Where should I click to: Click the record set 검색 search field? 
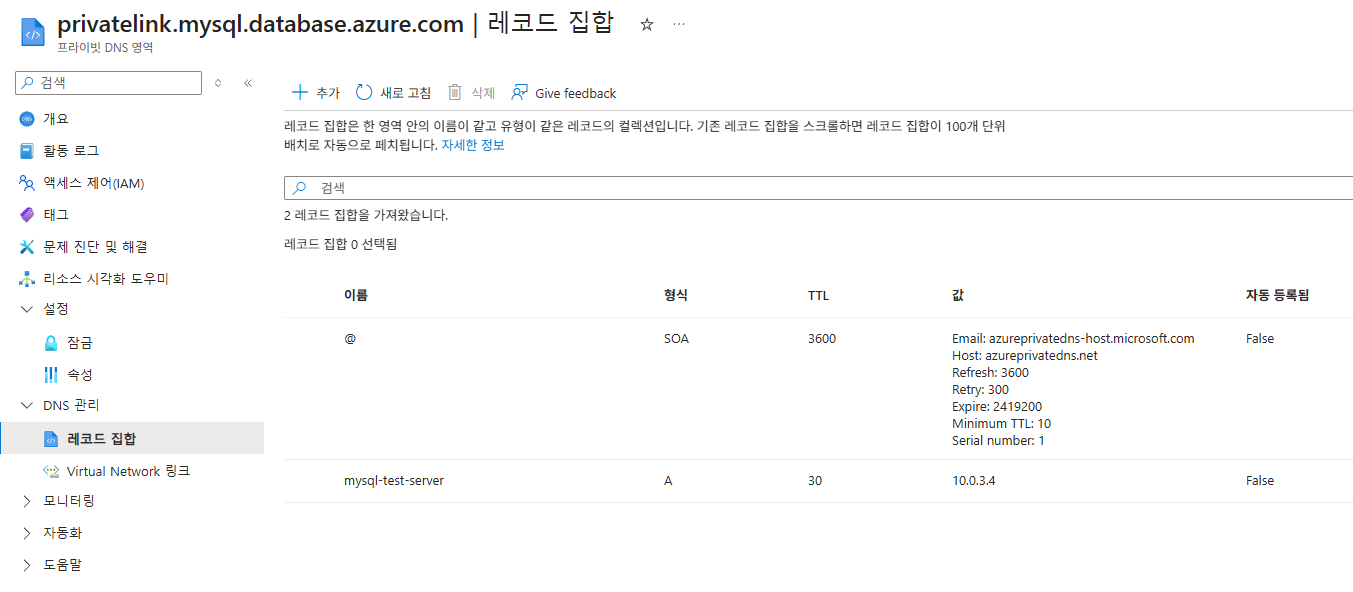click(x=818, y=188)
